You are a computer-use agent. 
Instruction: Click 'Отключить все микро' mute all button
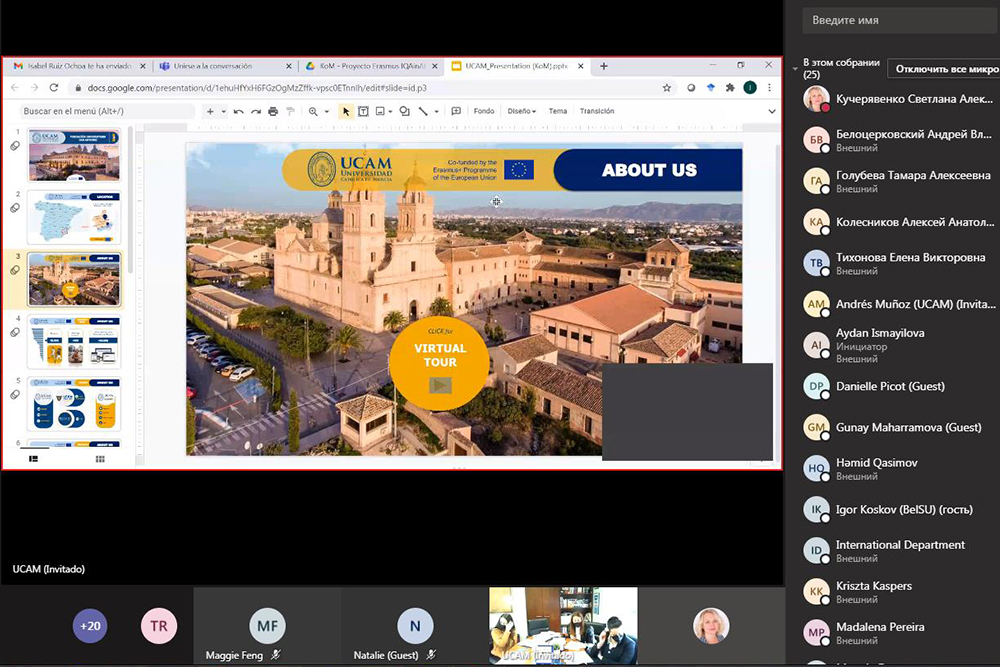(x=945, y=69)
